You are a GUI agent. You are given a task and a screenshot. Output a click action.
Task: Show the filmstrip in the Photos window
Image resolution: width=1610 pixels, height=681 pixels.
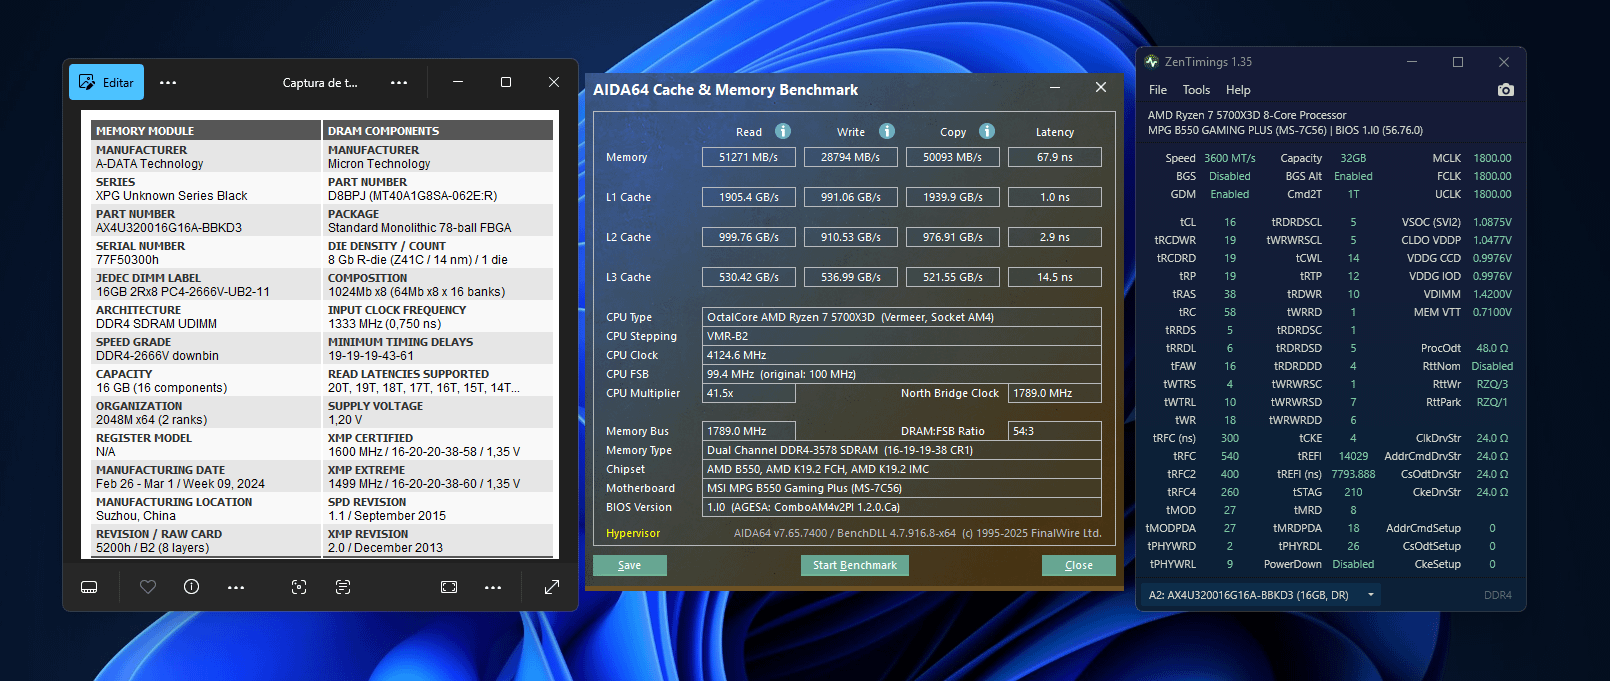[x=89, y=587]
